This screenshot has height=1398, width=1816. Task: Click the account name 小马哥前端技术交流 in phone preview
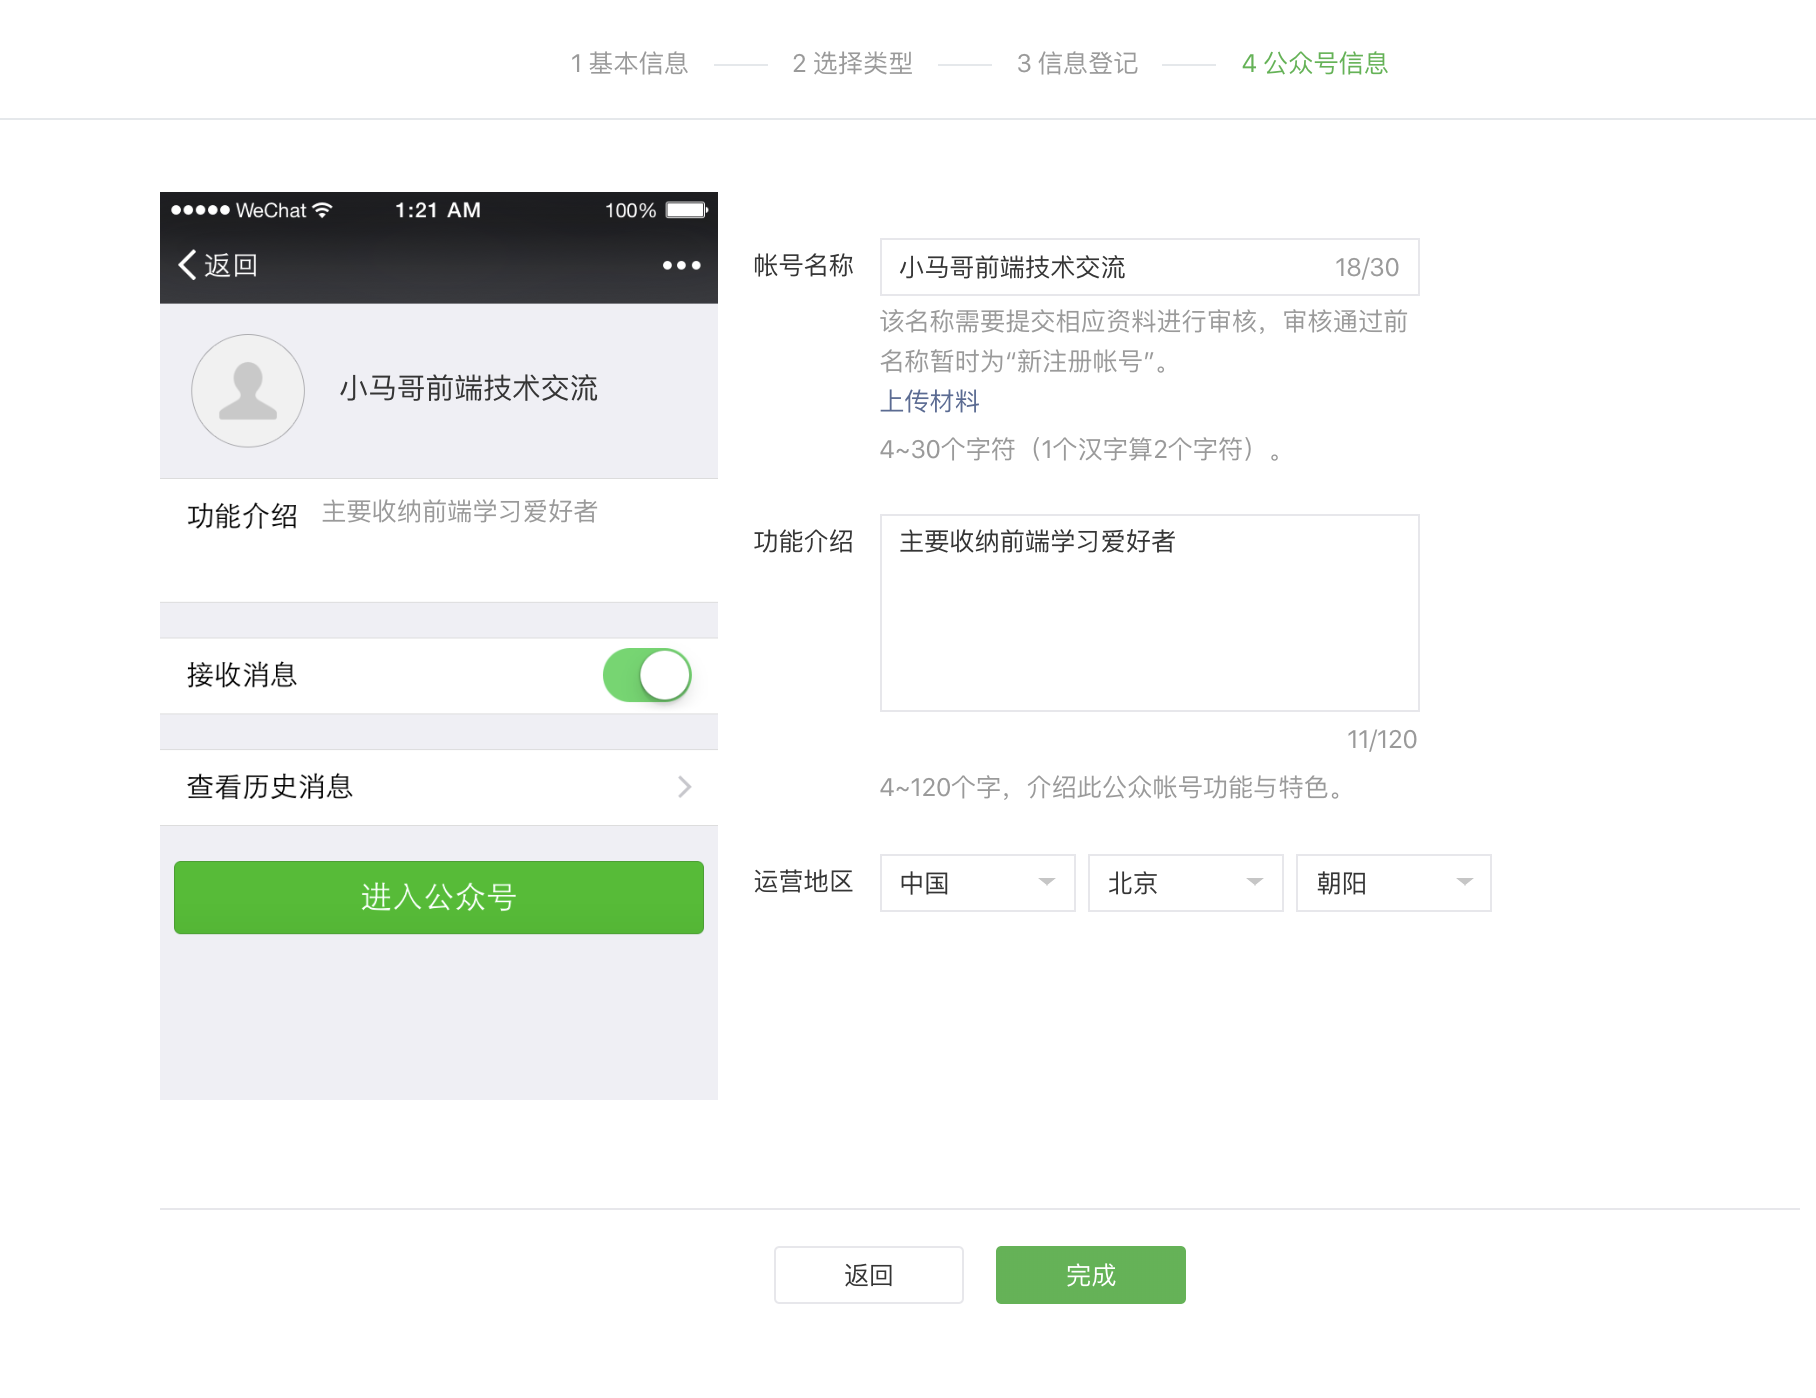coord(468,388)
